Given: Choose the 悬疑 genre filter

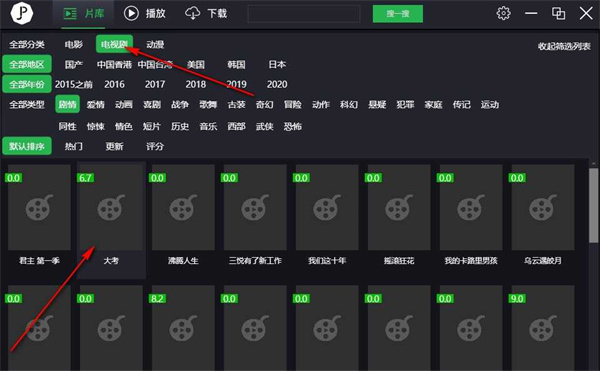Looking at the screenshot, I should tap(377, 104).
